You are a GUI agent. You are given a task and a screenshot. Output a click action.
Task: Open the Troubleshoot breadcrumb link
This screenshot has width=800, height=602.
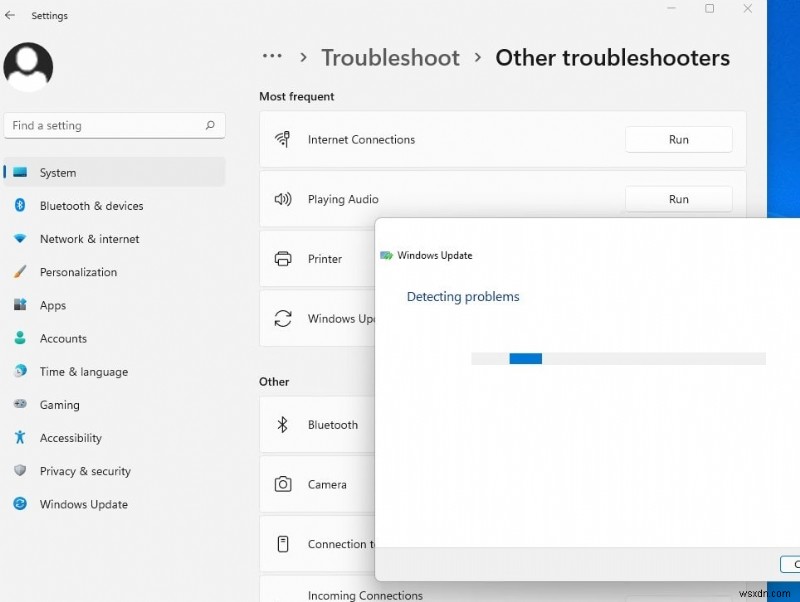pos(390,57)
